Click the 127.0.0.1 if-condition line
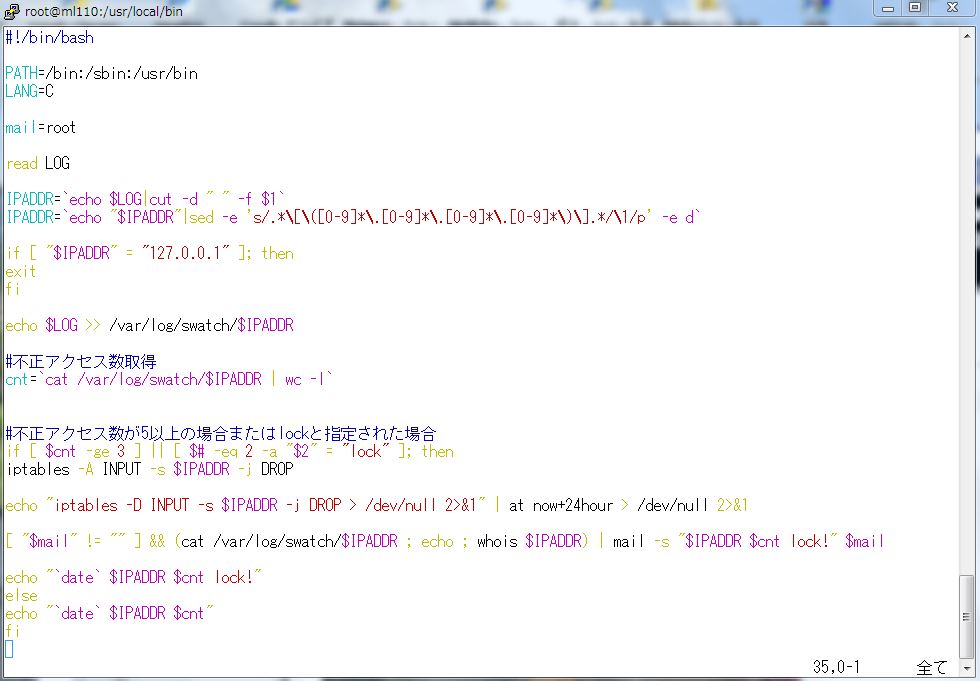The image size is (980, 681). [x=150, y=254]
